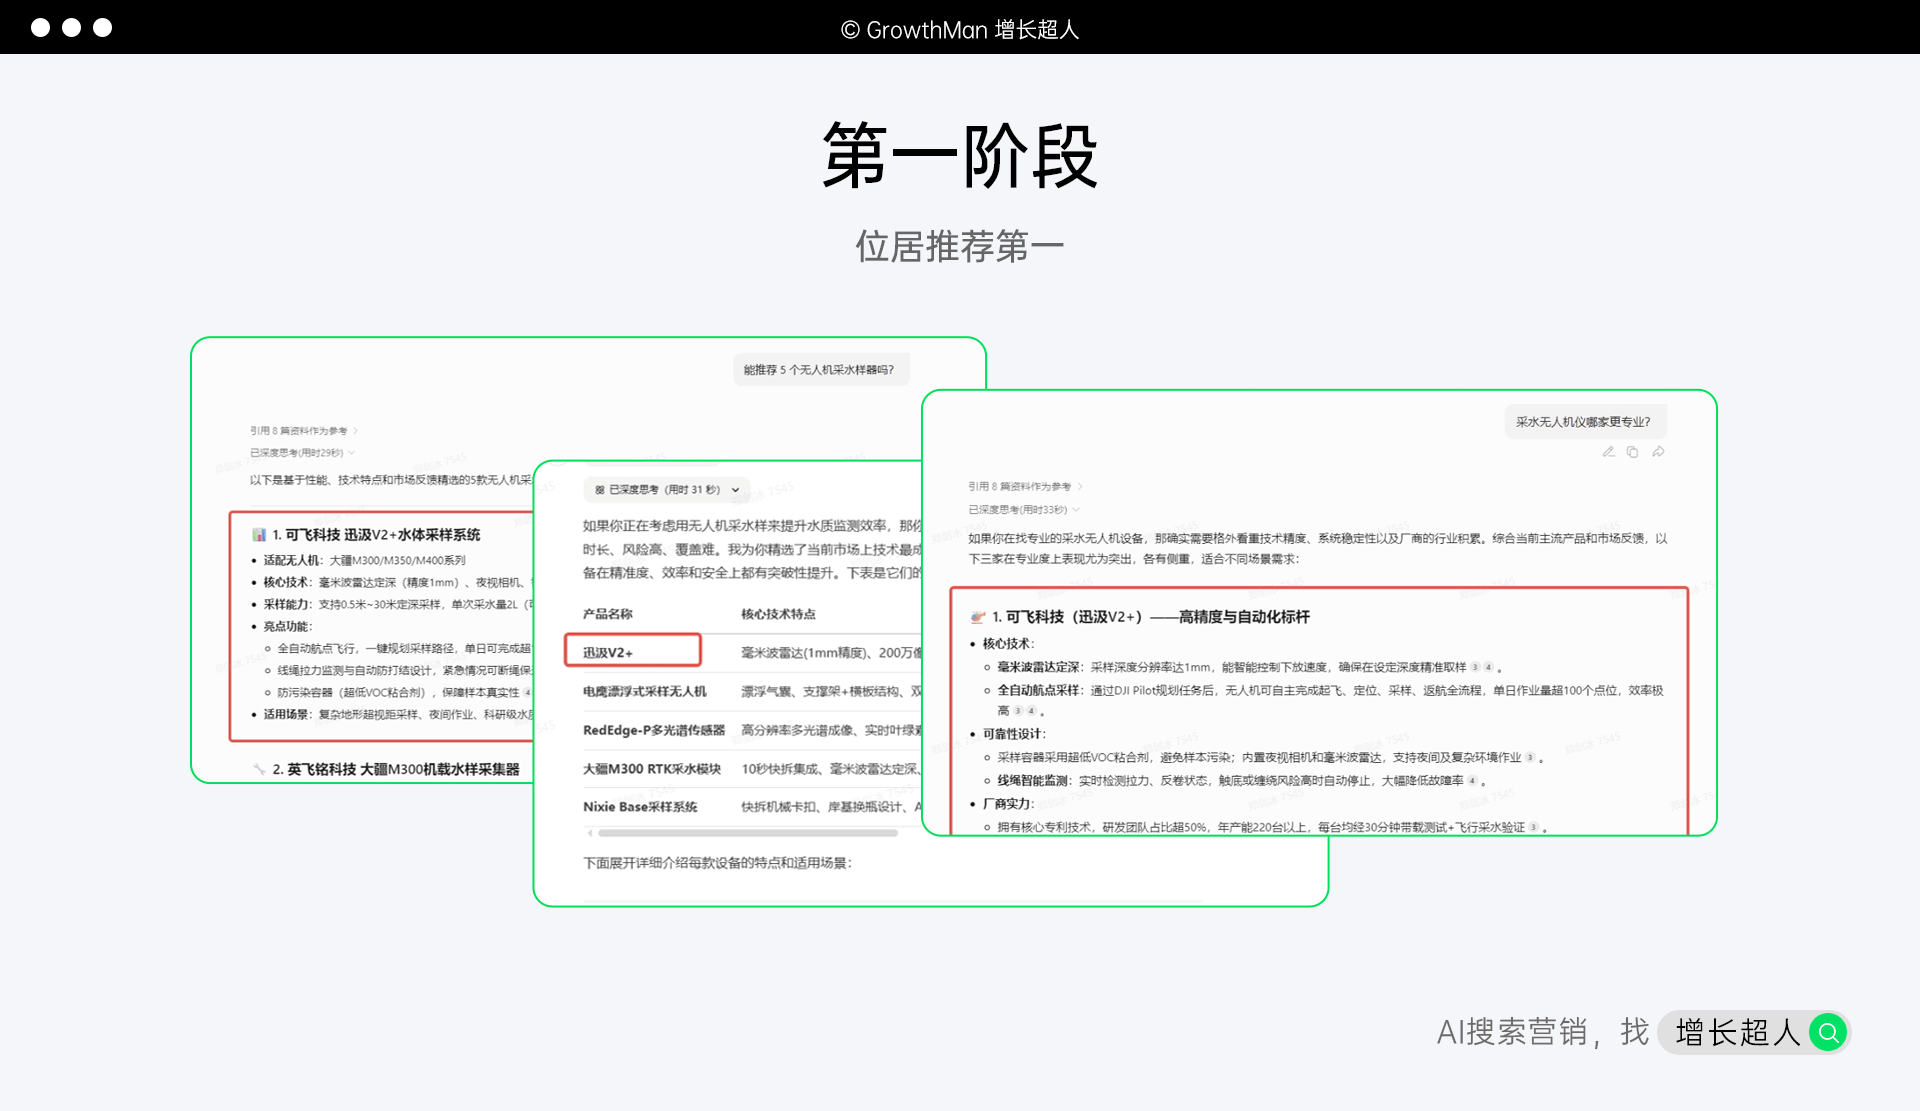Click the edit pencil icon under the question
1920x1111 pixels.
[x=1608, y=452]
